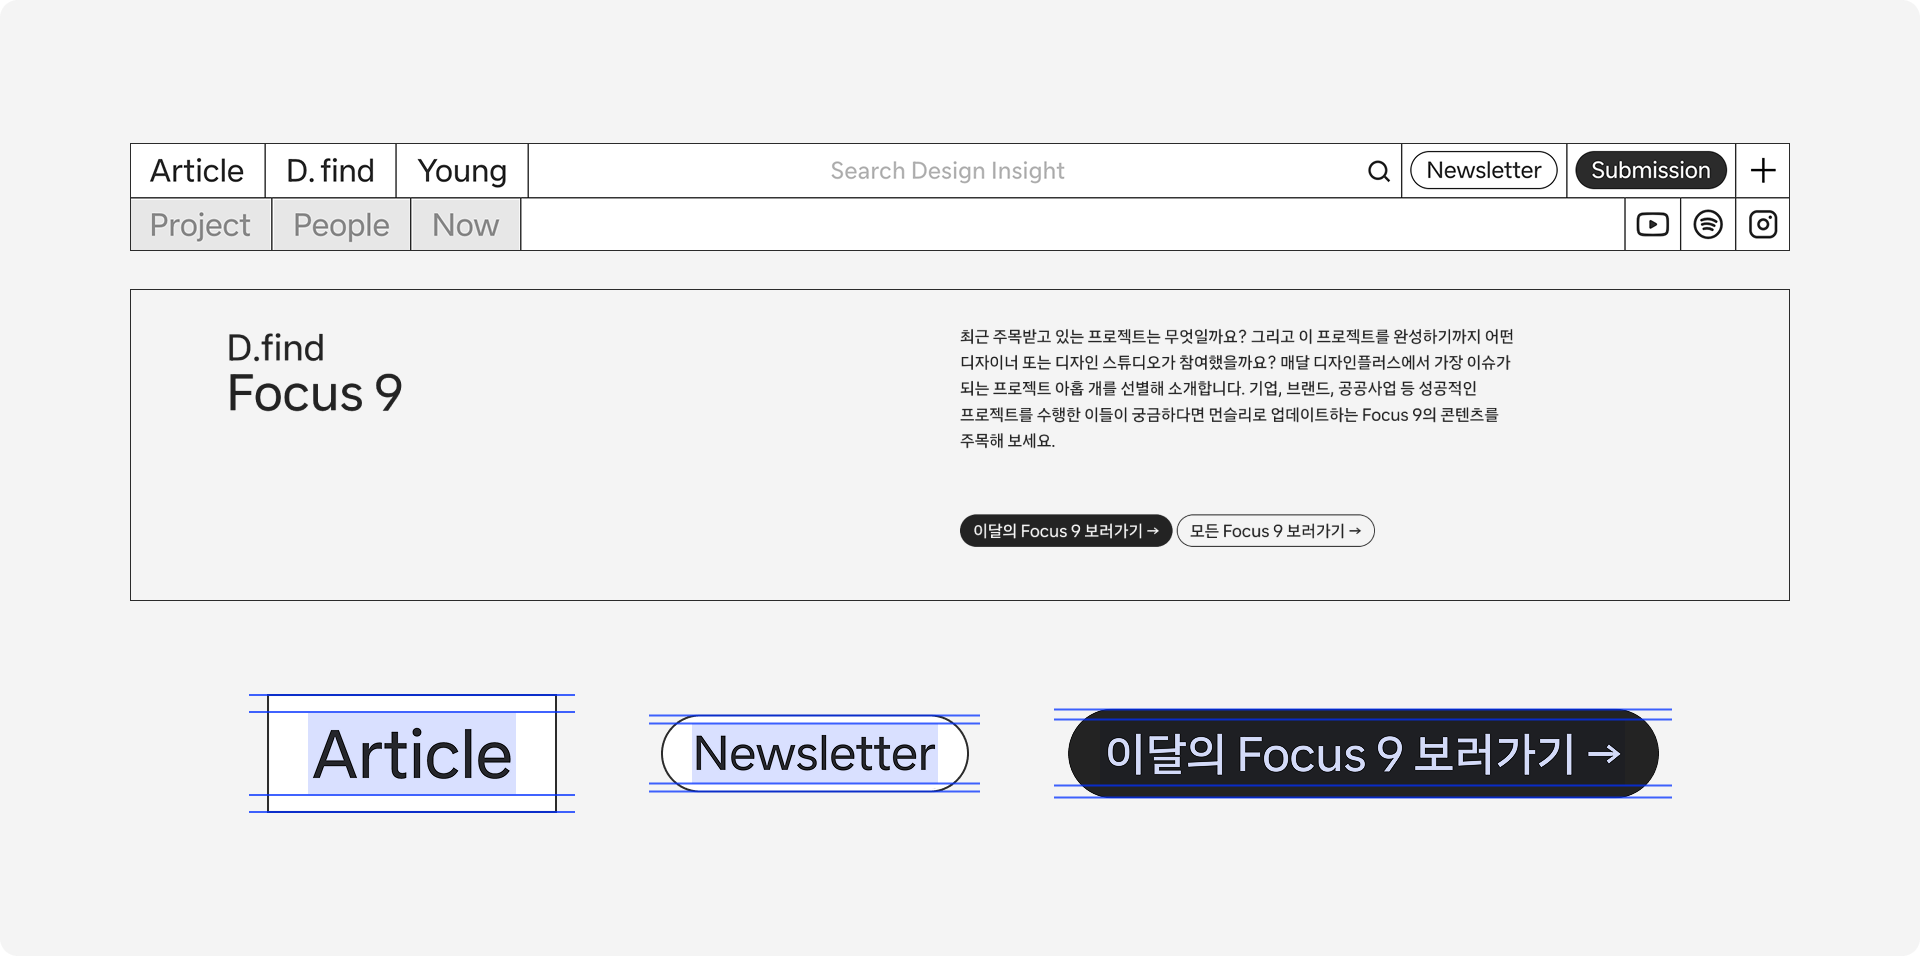Viewport: 1920px width, 956px height.
Task: Open the Spotify icon link
Action: click(1708, 224)
